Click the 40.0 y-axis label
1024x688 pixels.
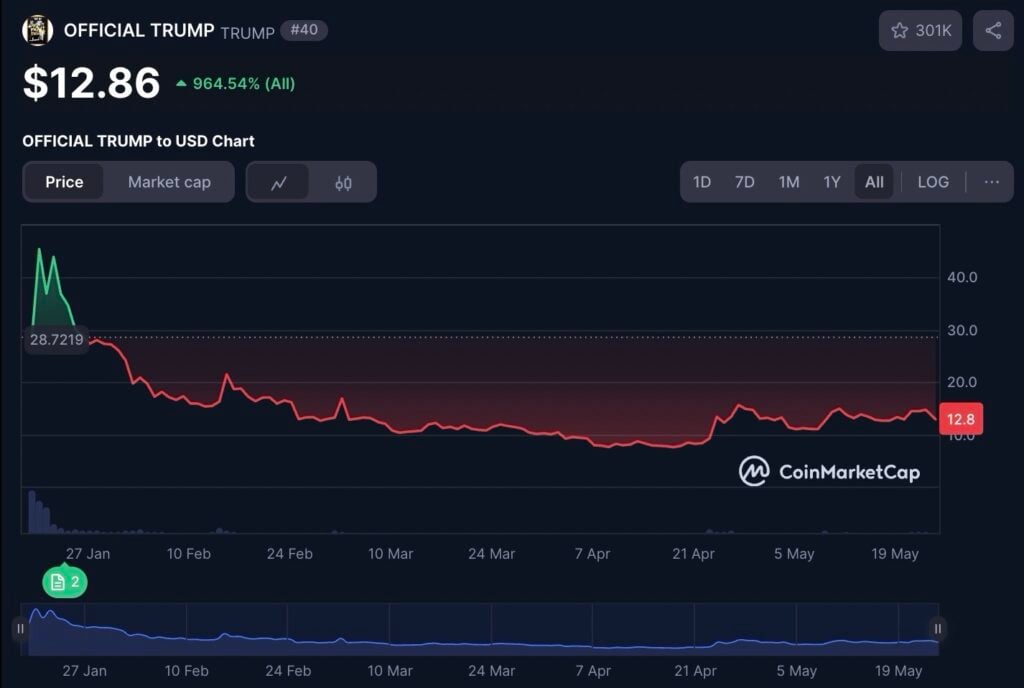pyautogui.click(x=962, y=277)
